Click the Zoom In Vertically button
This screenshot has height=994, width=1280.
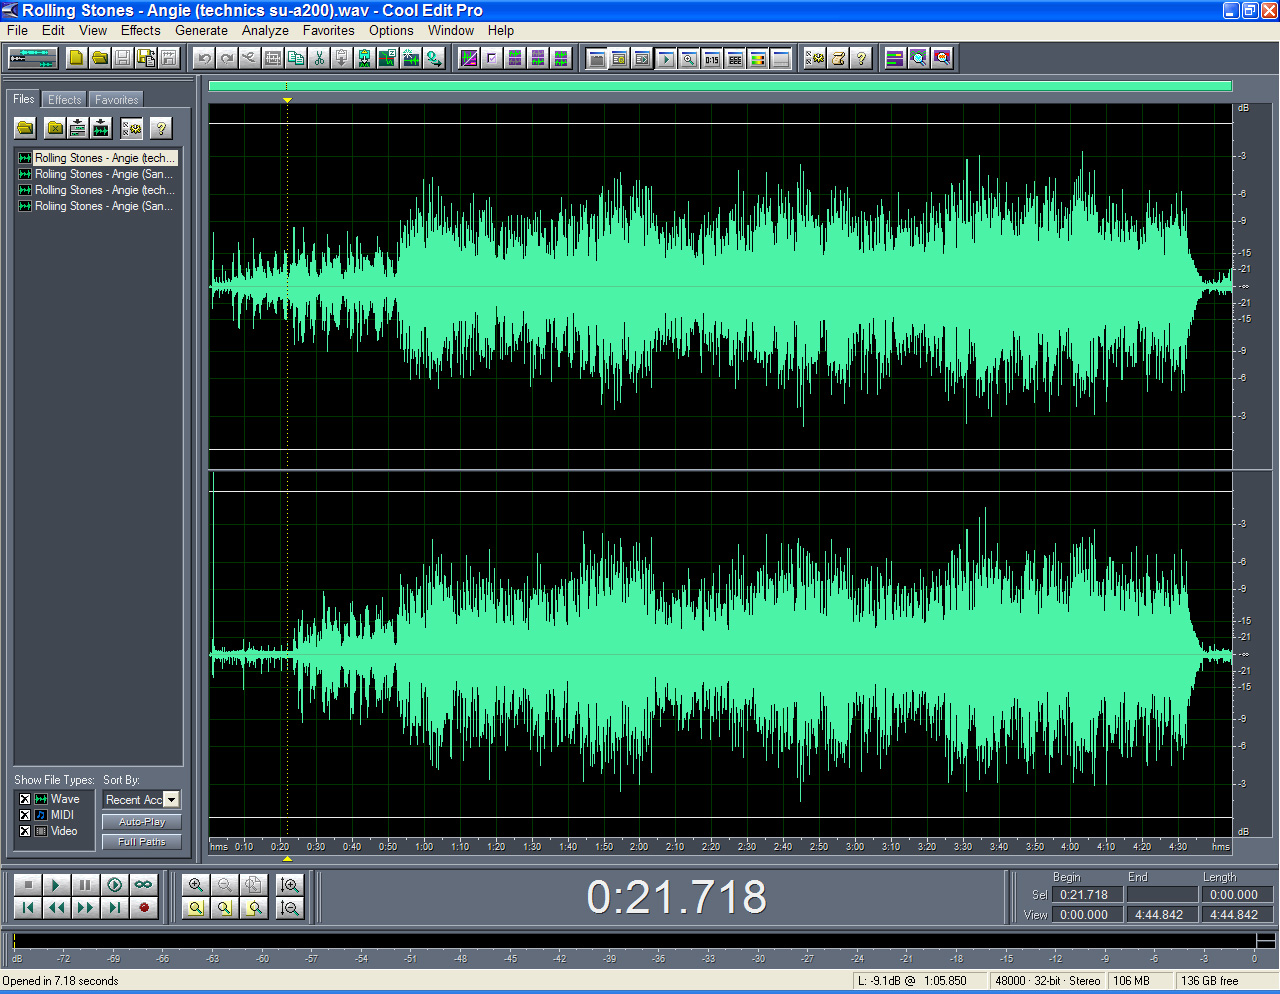pyautogui.click(x=290, y=885)
